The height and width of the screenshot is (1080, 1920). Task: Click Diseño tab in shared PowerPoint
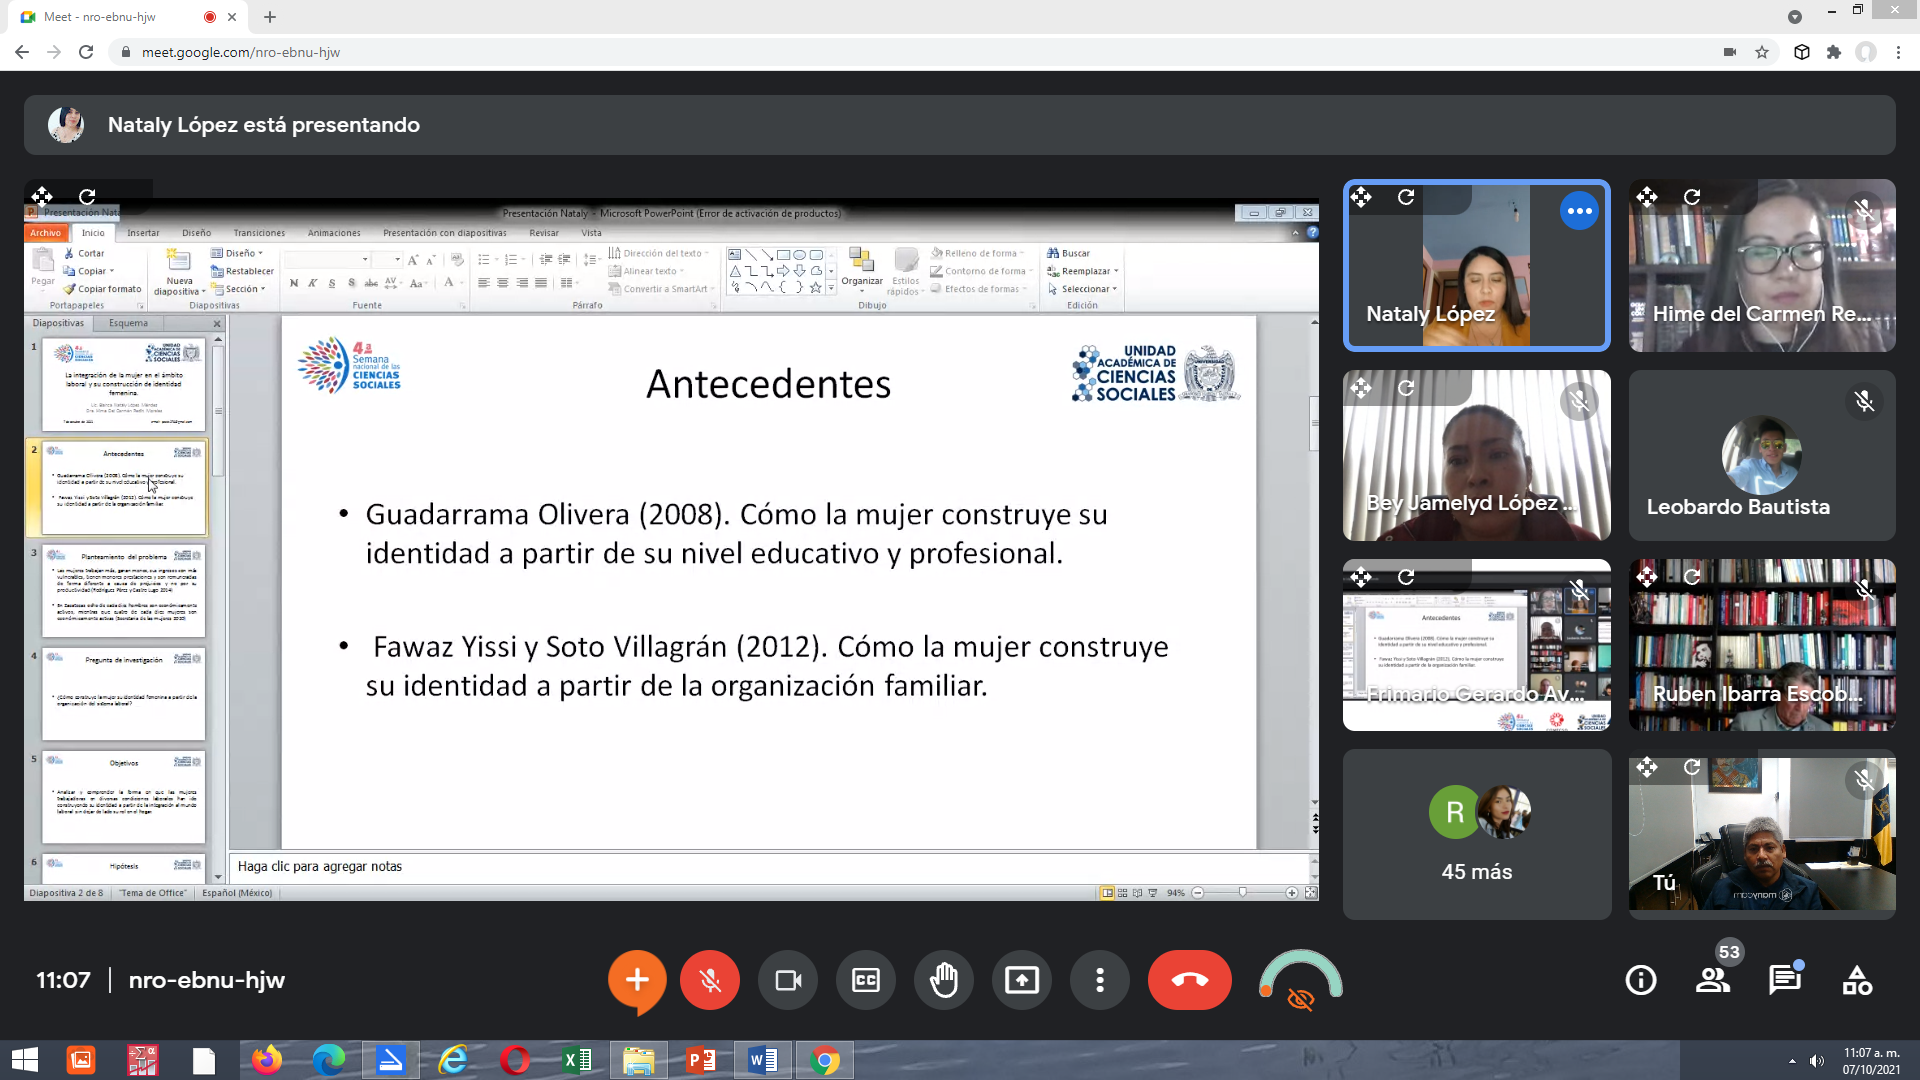click(x=196, y=233)
